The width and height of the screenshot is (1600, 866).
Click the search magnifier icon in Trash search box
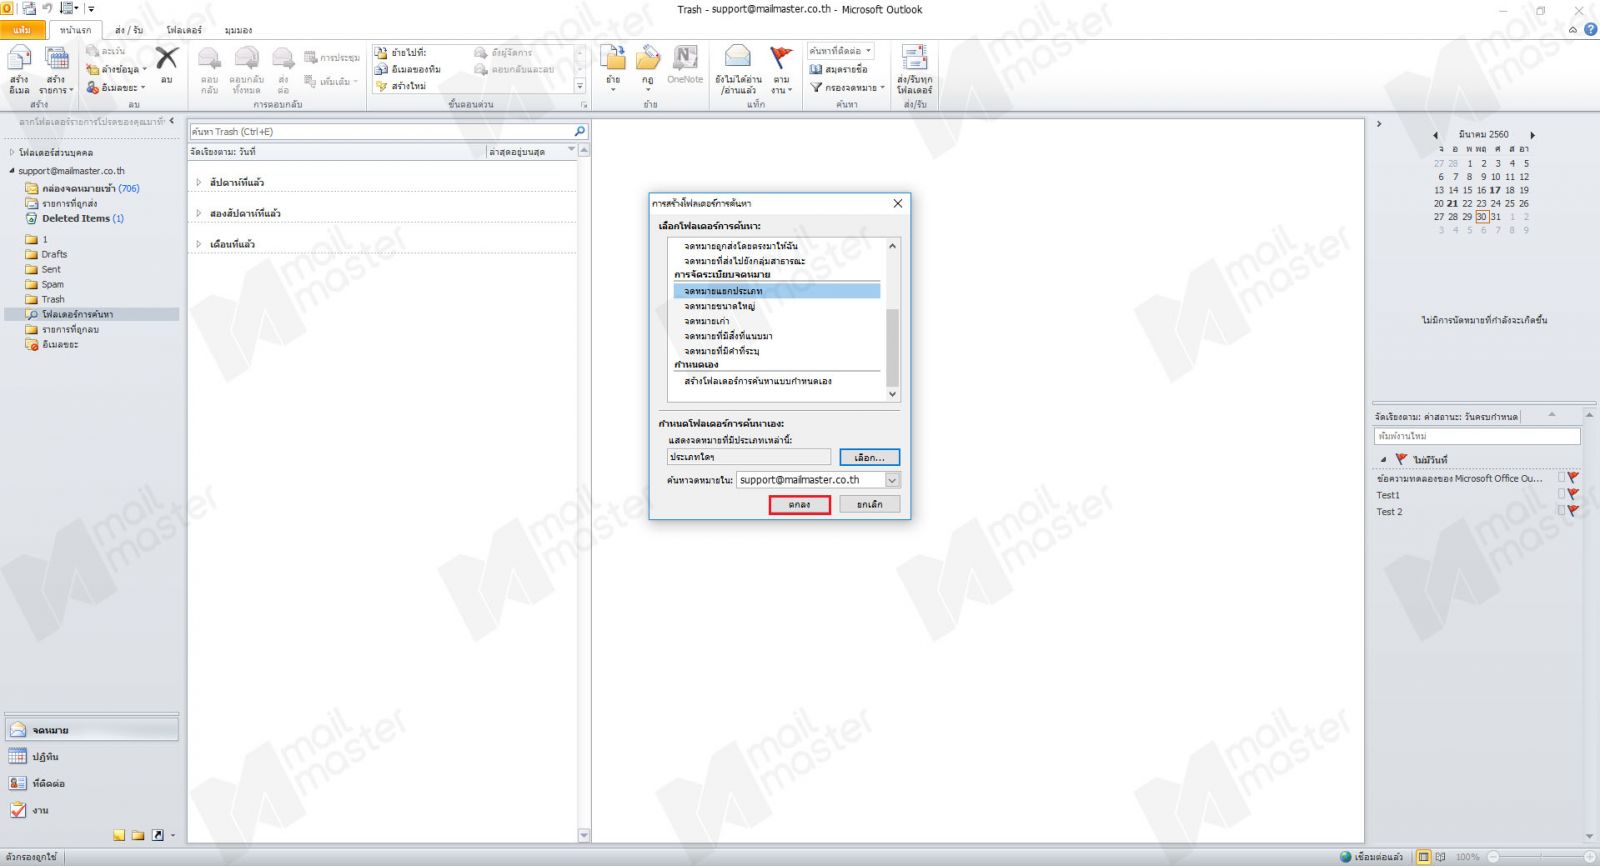coord(579,131)
